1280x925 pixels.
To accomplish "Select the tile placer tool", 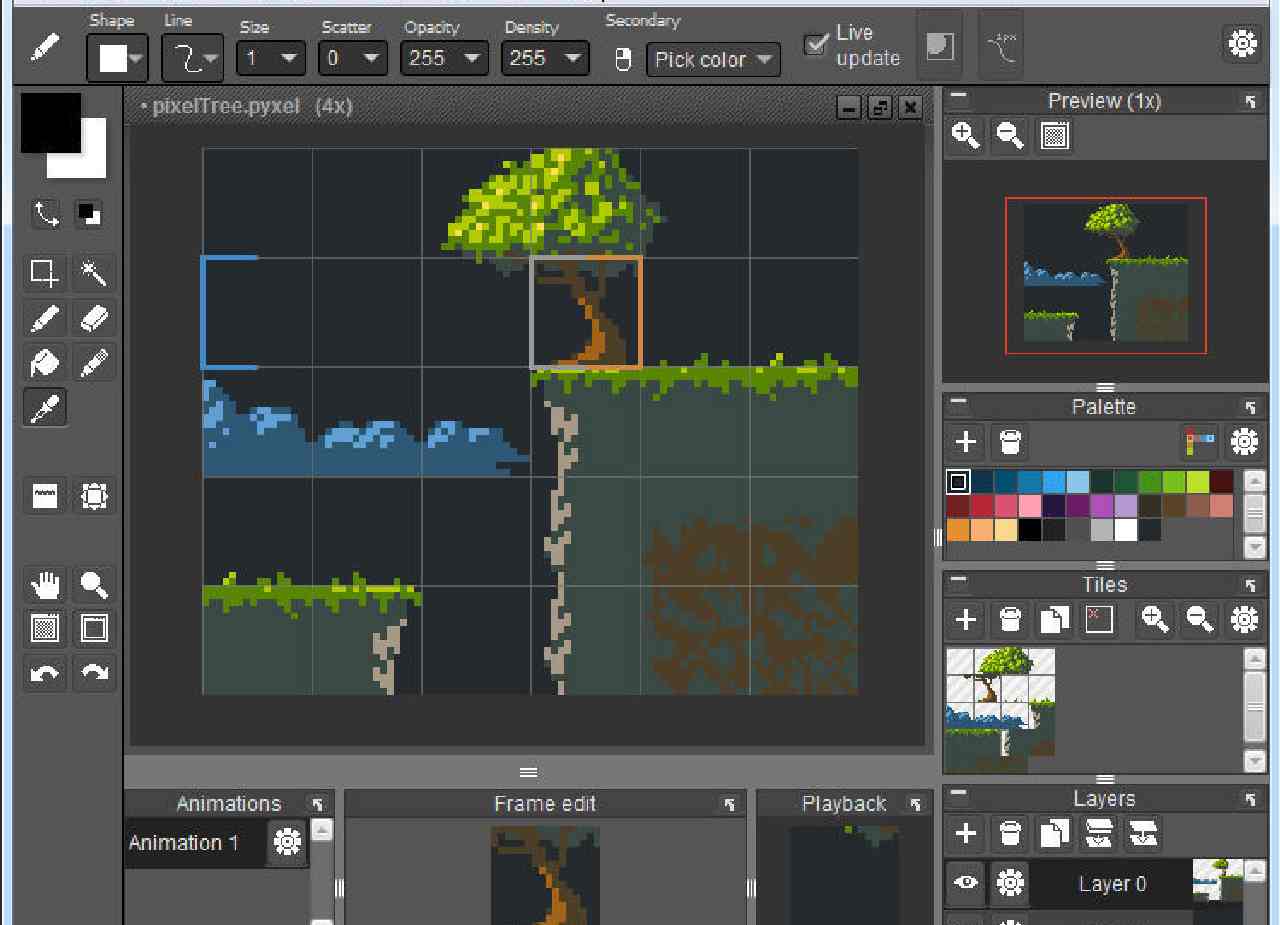I will coord(45,496).
